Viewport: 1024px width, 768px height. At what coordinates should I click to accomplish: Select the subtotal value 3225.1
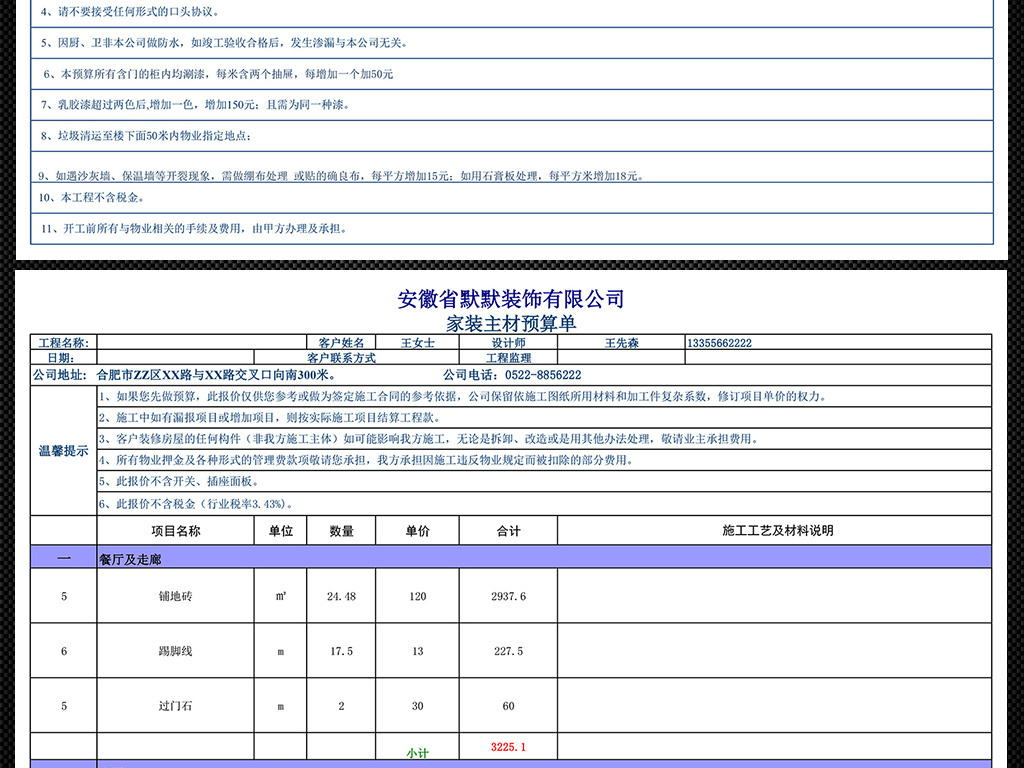508,745
